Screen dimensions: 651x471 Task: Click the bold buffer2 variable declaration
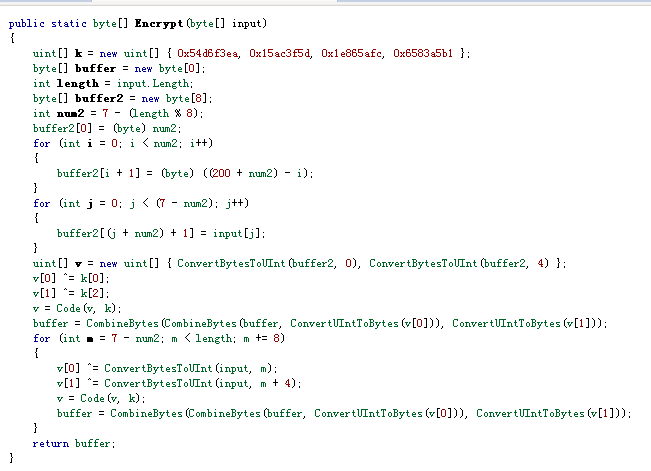[x=99, y=98]
